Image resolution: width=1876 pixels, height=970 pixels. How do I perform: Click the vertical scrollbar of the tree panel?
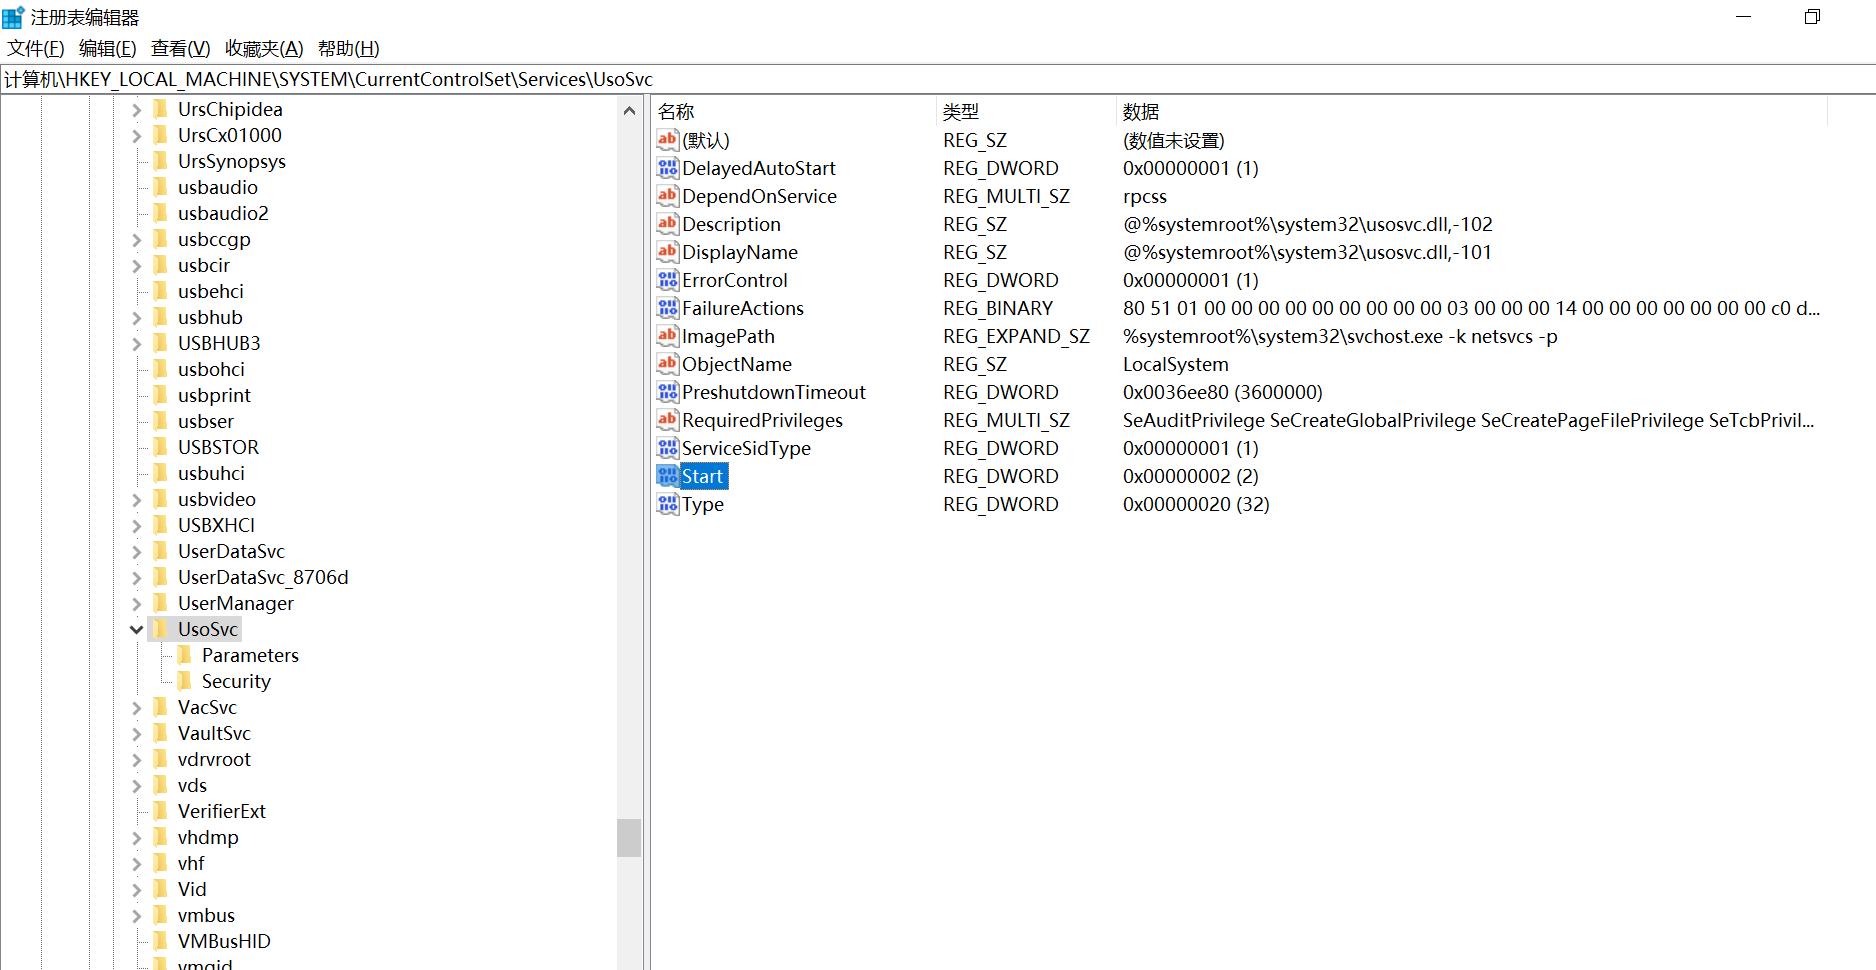(630, 840)
